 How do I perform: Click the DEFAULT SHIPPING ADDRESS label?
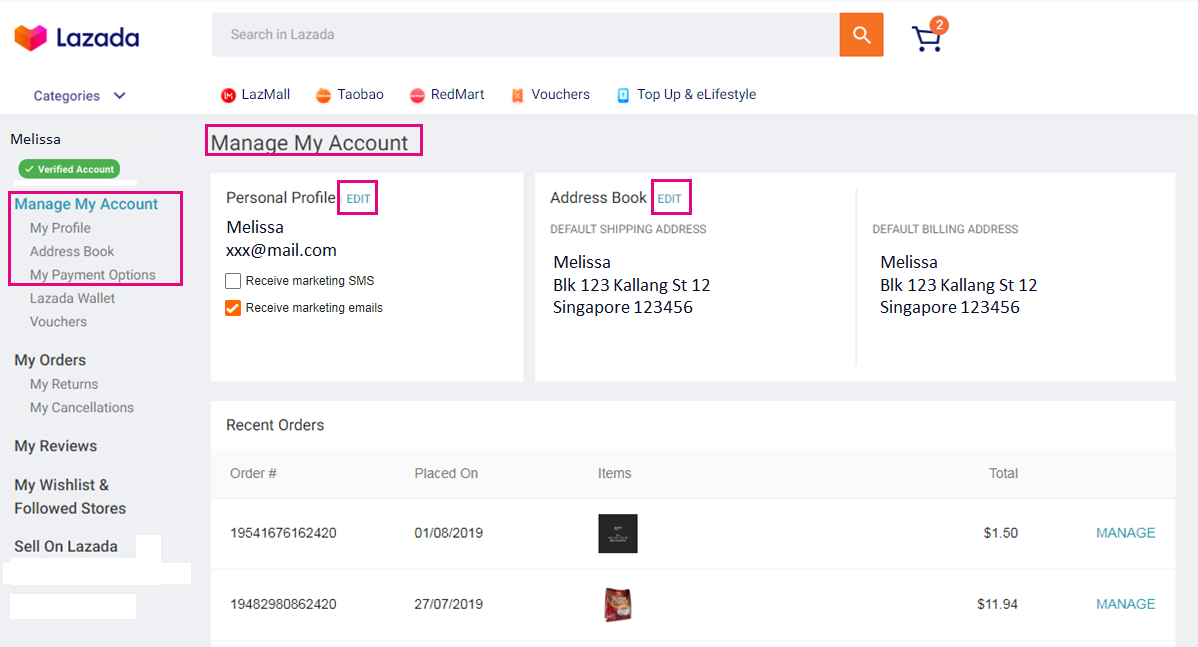[x=628, y=229]
